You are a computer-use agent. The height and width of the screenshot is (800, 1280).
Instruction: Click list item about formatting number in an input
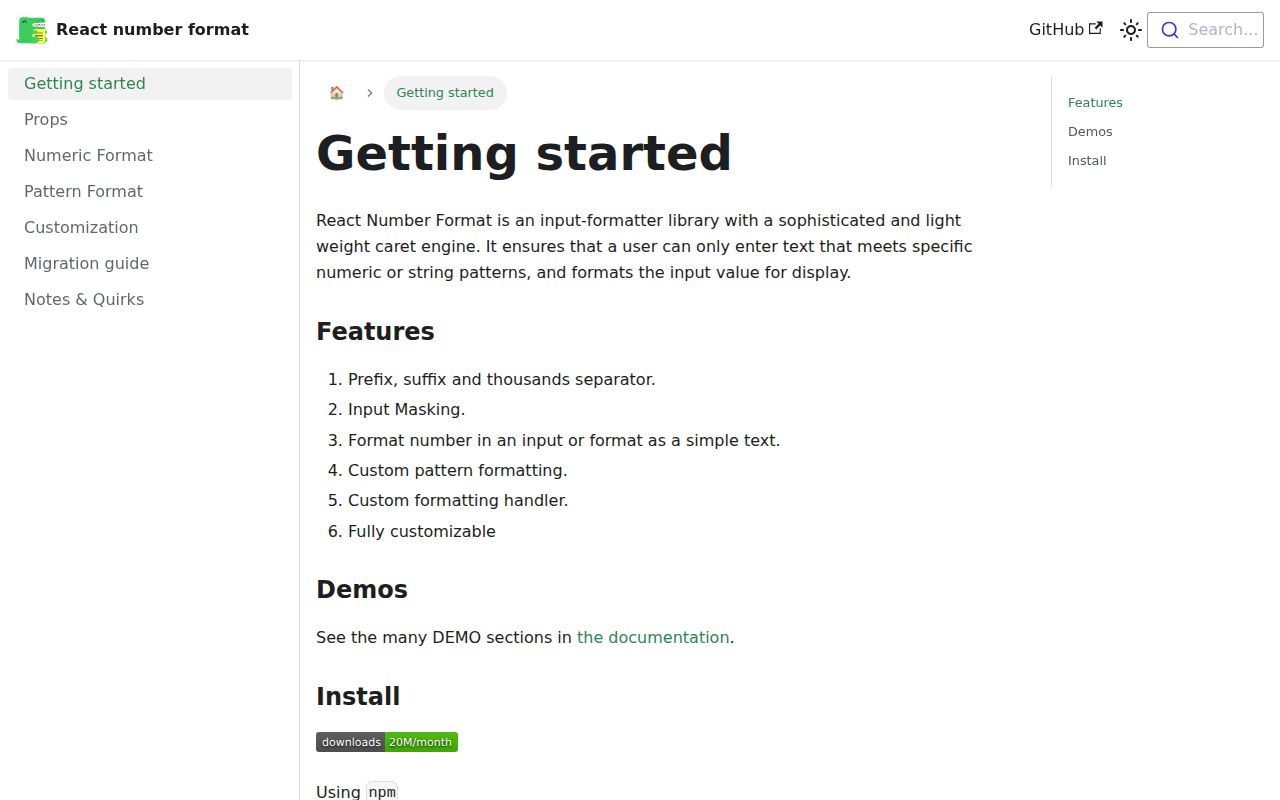(564, 441)
